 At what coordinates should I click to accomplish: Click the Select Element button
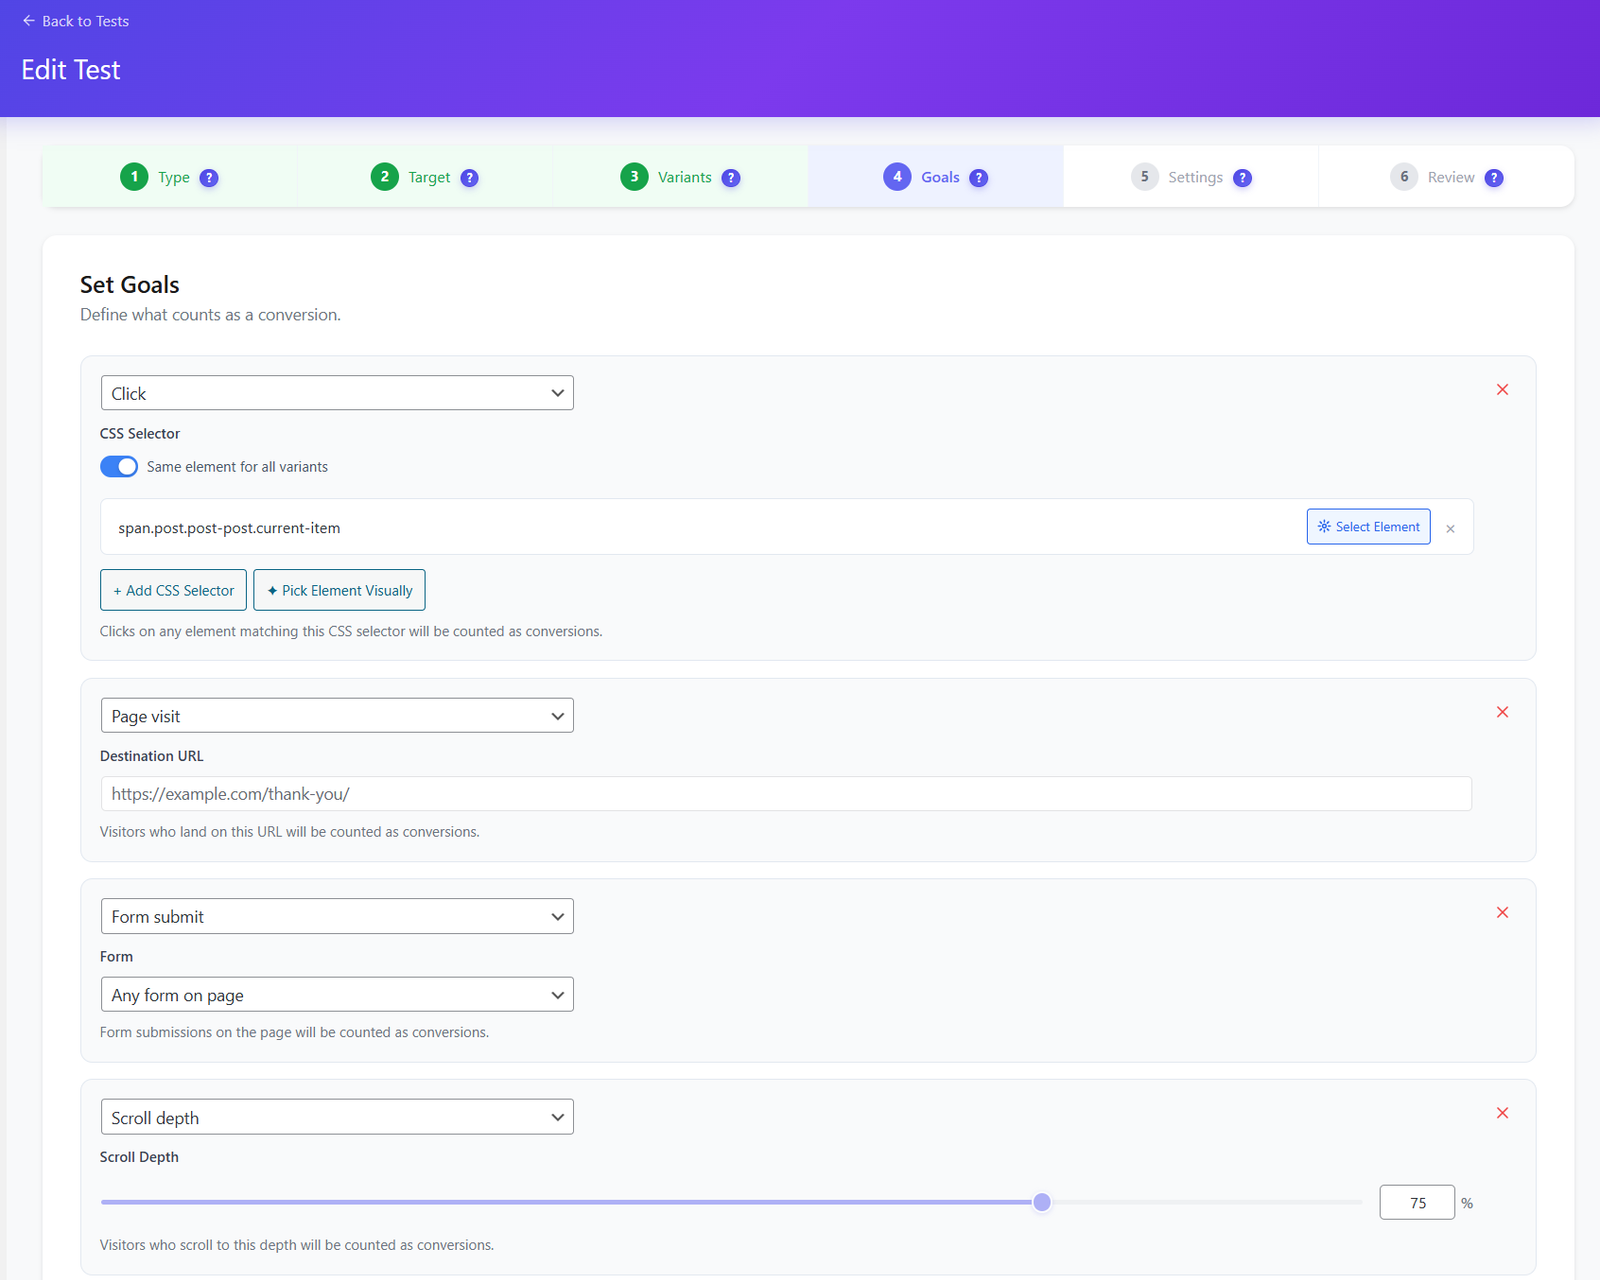1368,527
